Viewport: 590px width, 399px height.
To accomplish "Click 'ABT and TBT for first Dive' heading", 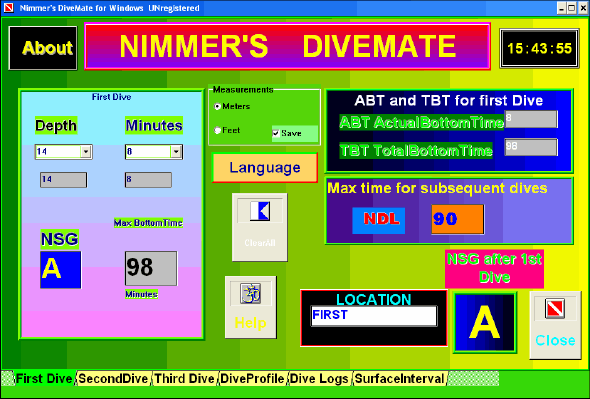I will tap(449, 101).
